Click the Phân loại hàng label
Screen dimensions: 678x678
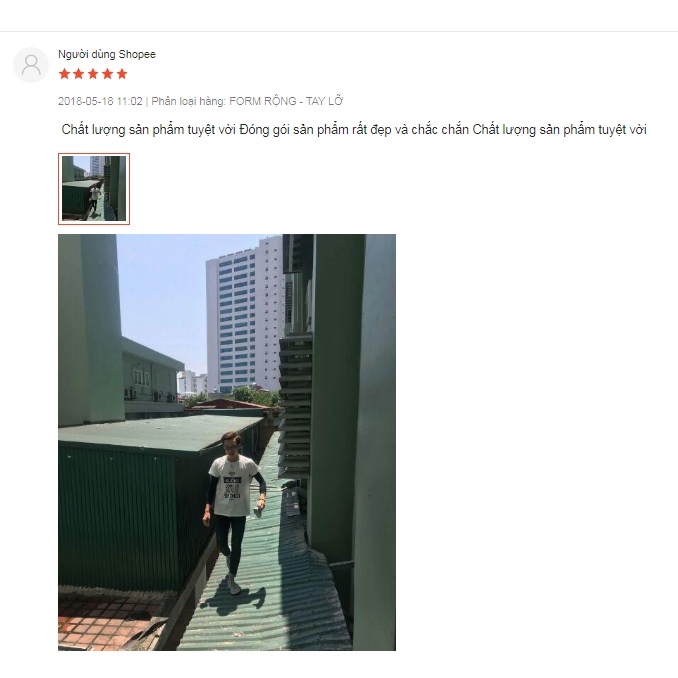(x=189, y=101)
